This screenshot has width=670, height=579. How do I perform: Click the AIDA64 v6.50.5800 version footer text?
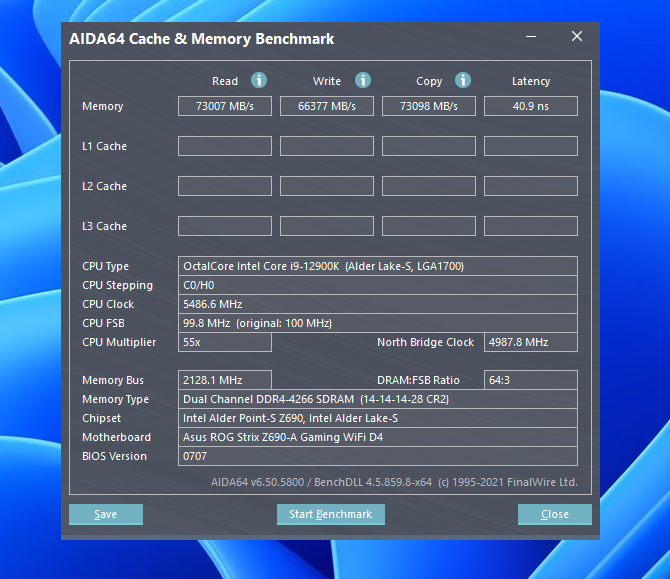(x=394, y=482)
